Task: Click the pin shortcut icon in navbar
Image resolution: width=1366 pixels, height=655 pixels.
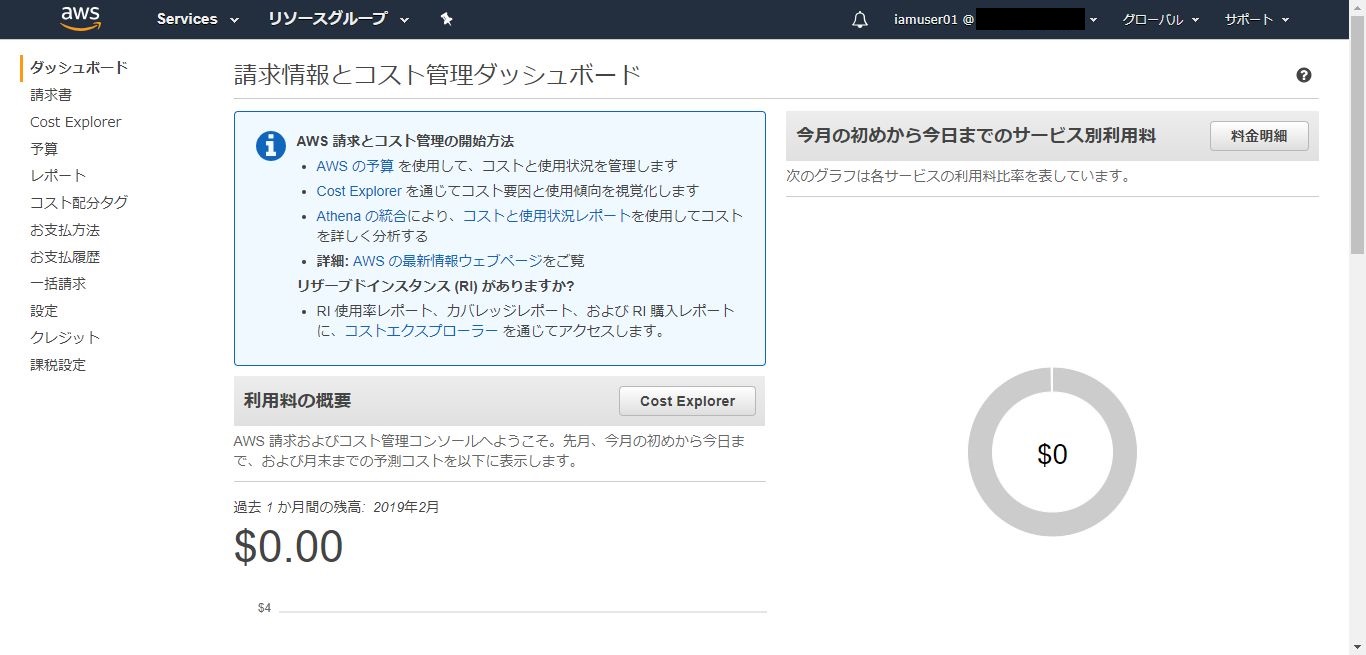Action: point(446,19)
